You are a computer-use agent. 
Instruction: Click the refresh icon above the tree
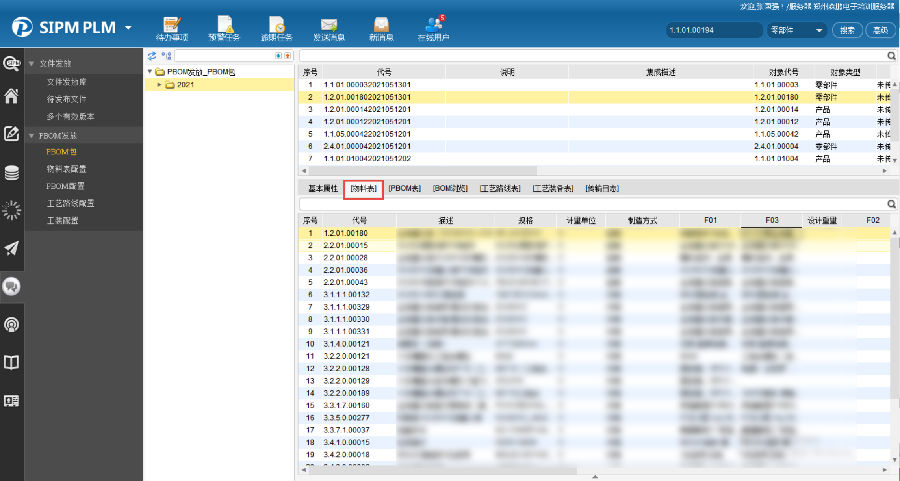[152, 56]
